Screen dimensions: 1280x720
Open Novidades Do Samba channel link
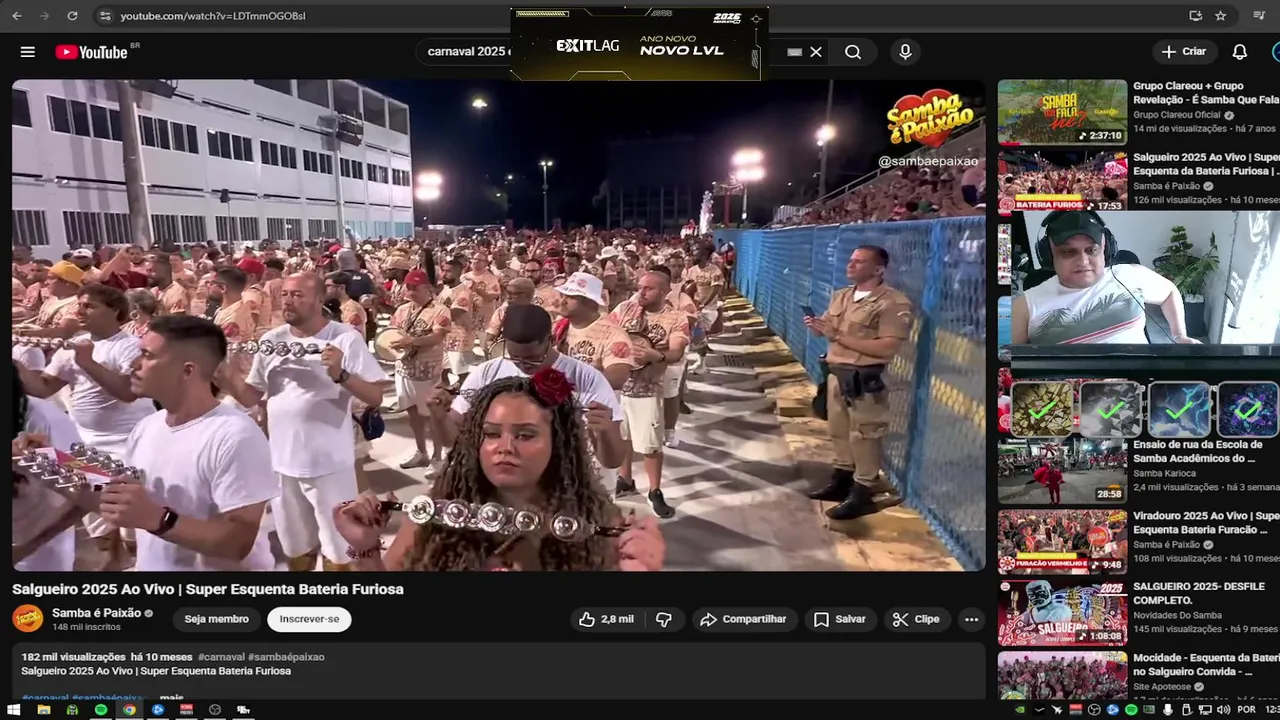pyautogui.click(x=1177, y=615)
